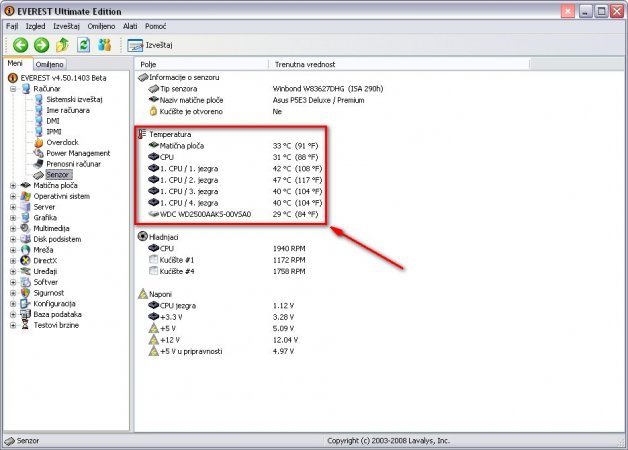Expand the Softver tree node
The height and width of the screenshot is (450, 628).
tap(13, 282)
